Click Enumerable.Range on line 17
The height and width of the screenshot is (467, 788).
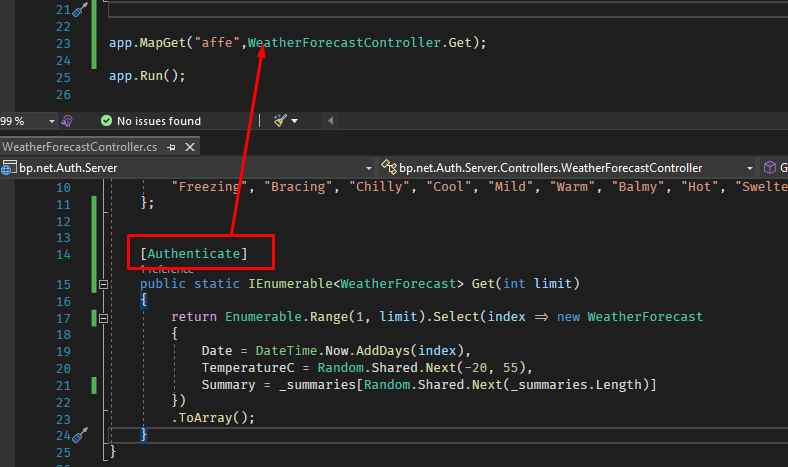[x=286, y=317]
